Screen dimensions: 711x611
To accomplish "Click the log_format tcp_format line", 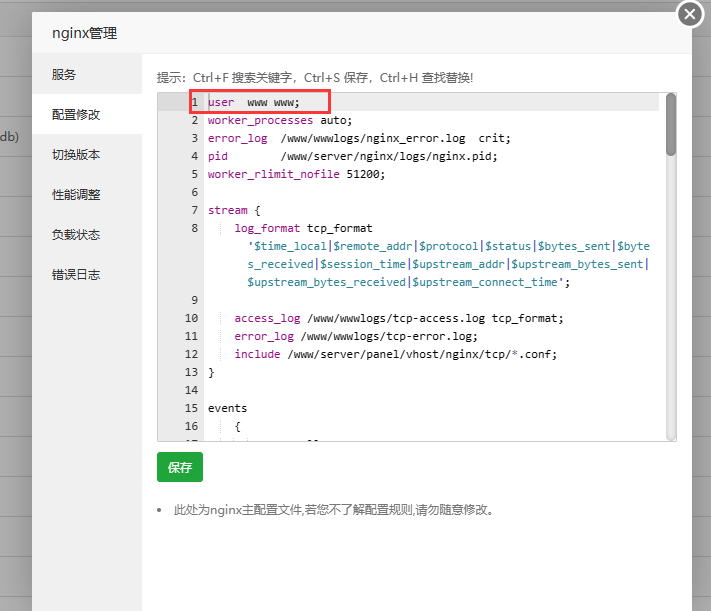I will point(302,228).
